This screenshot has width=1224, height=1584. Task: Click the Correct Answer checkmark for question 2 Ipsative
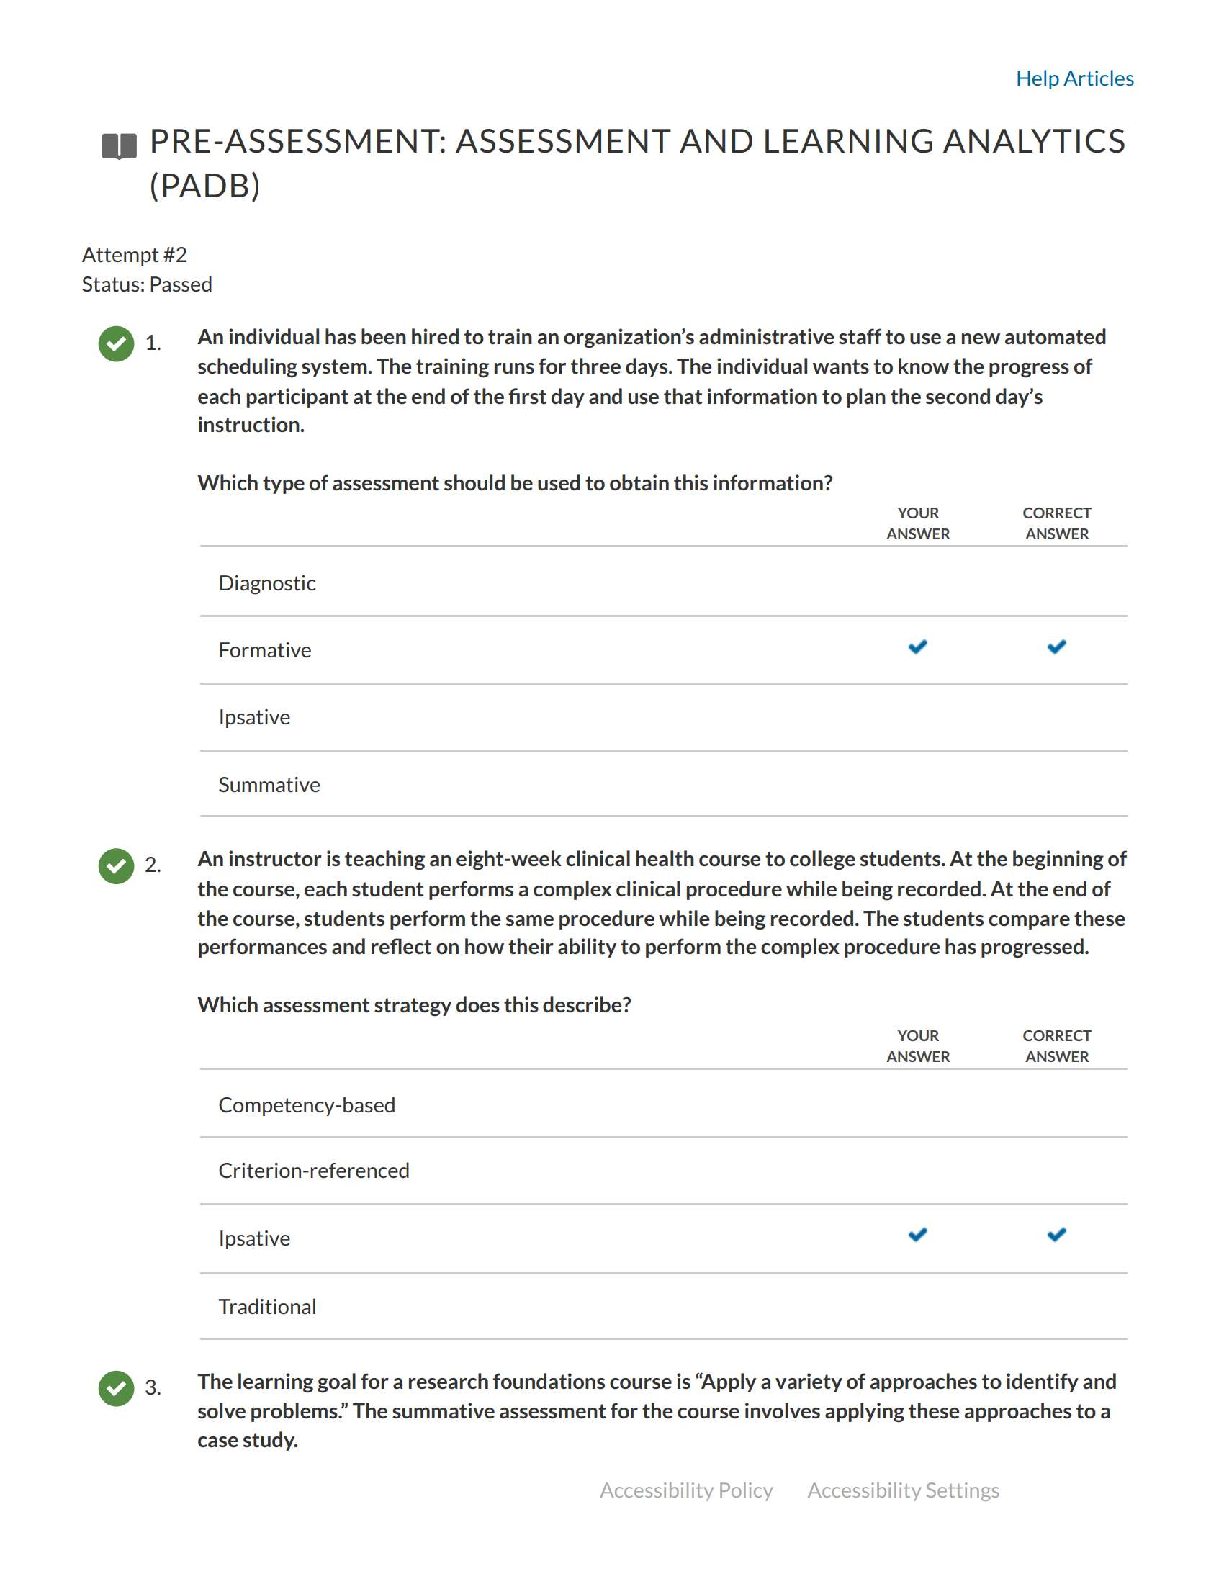coord(1056,1235)
